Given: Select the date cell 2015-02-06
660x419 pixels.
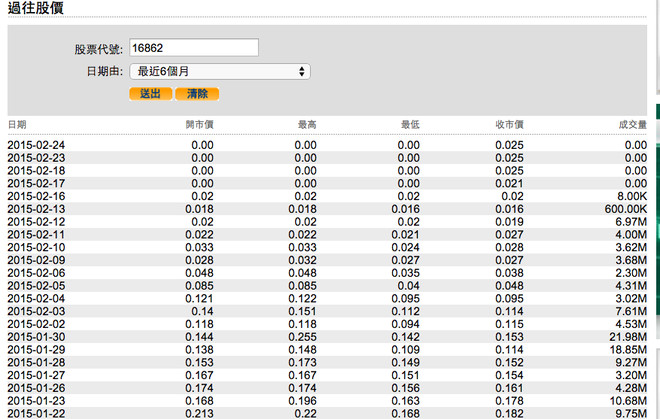Looking at the screenshot, I should click(x=36, y=273).
